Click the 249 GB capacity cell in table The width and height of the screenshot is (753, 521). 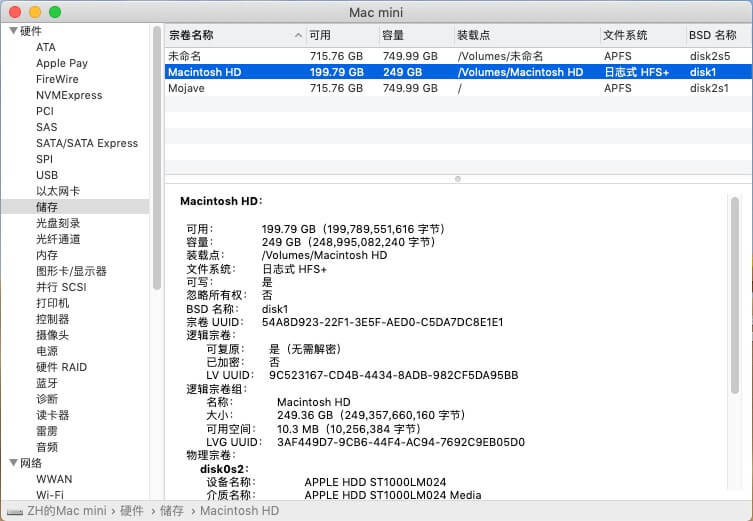click(x=402, y=72)
